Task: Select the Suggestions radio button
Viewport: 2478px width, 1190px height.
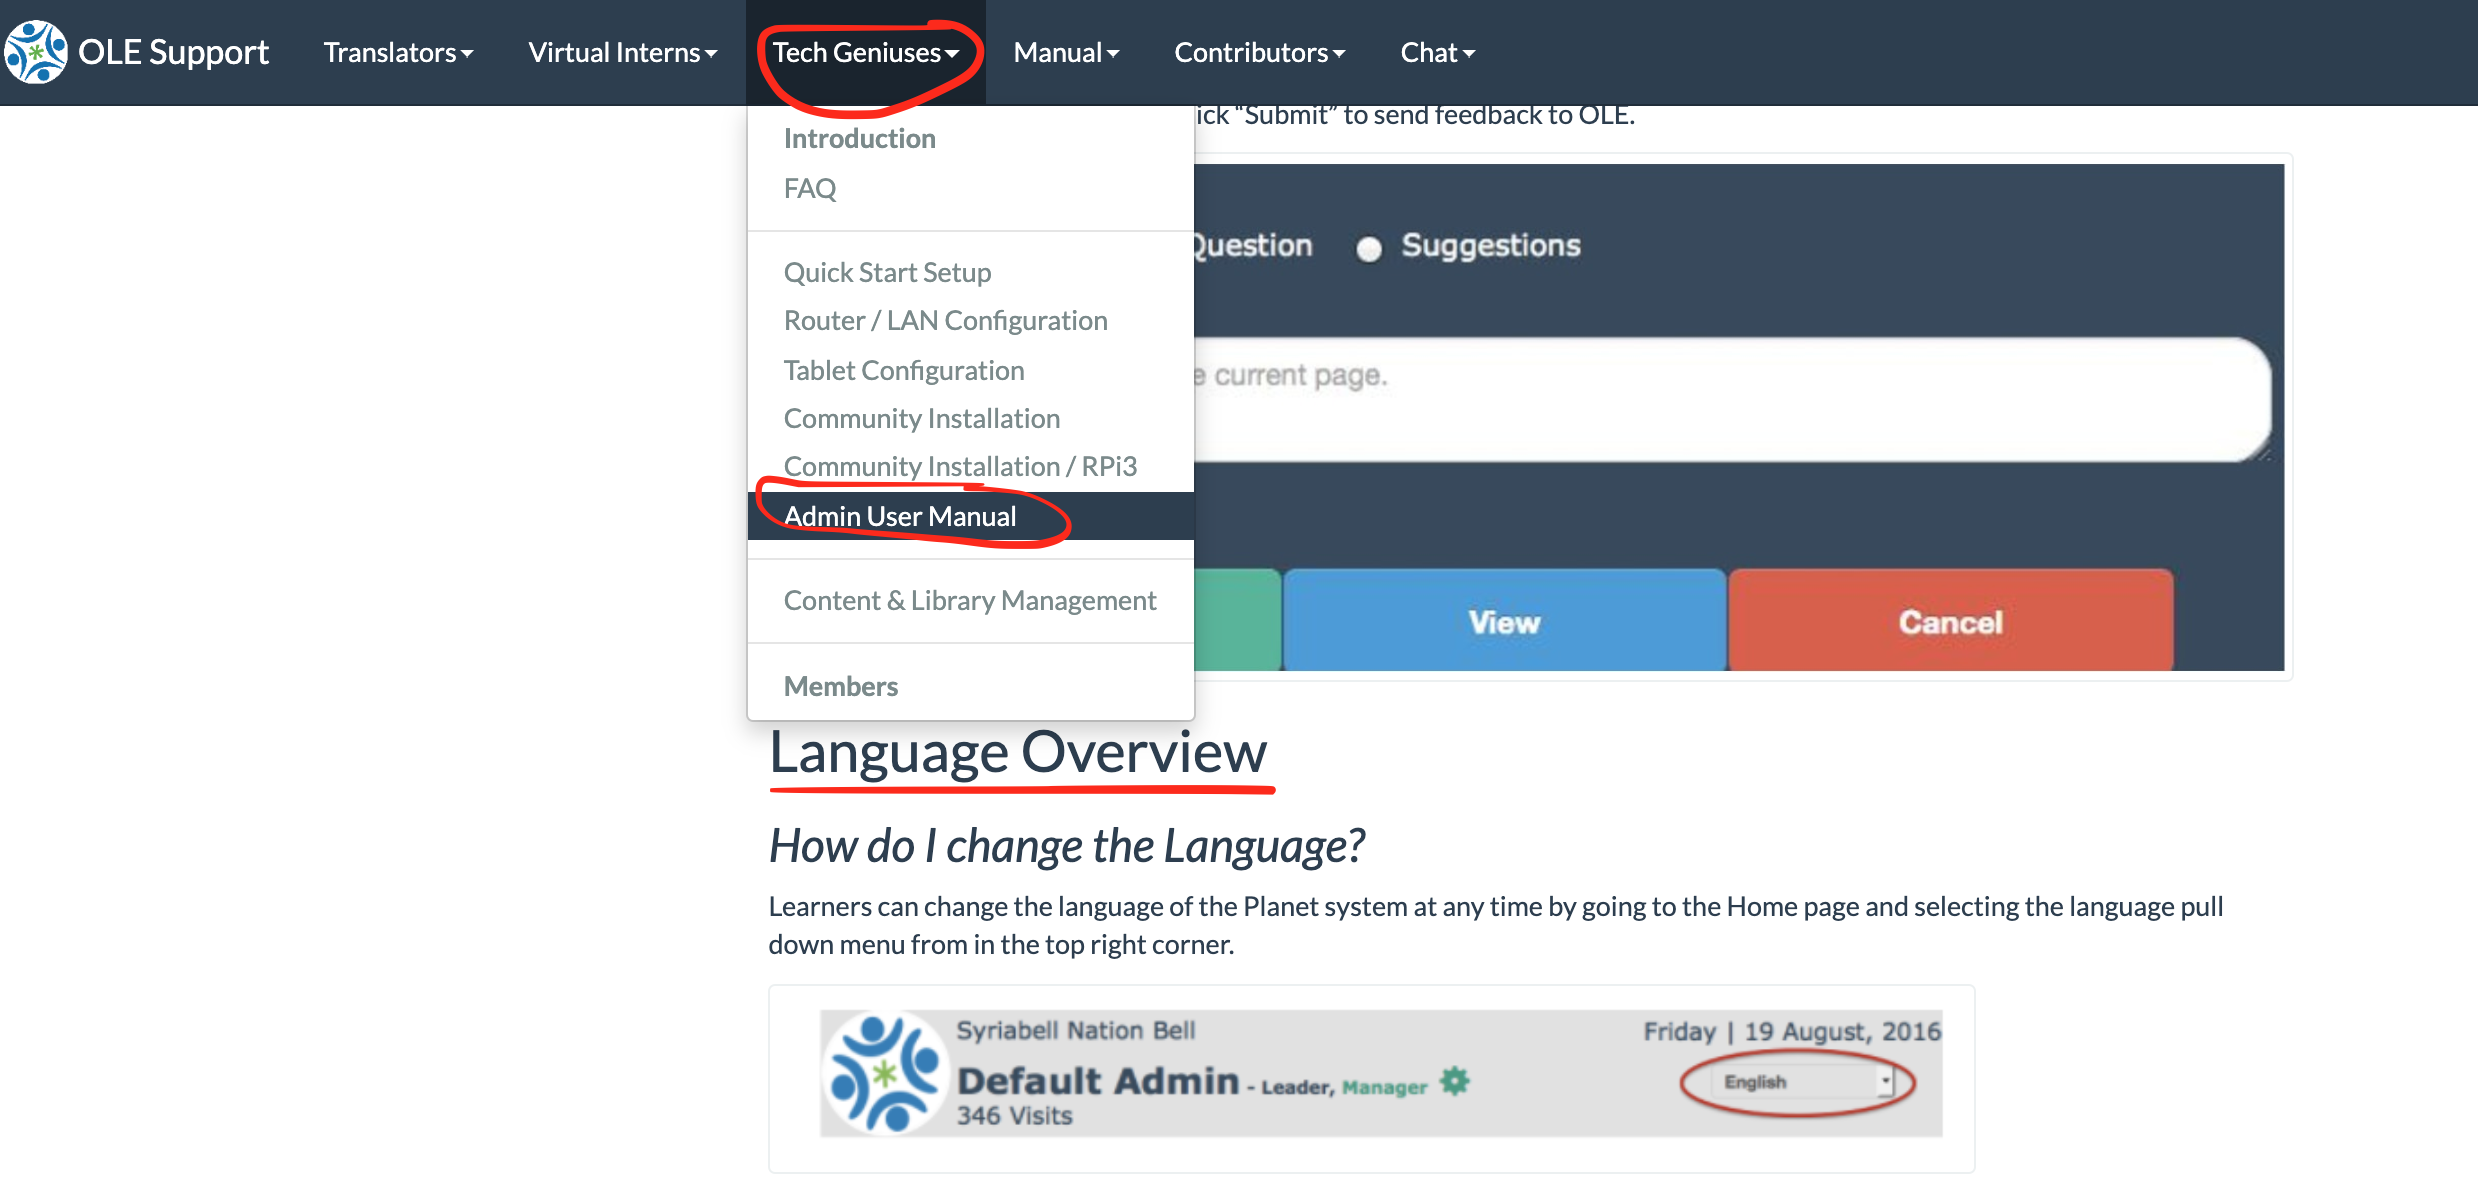Action: 1369,248
